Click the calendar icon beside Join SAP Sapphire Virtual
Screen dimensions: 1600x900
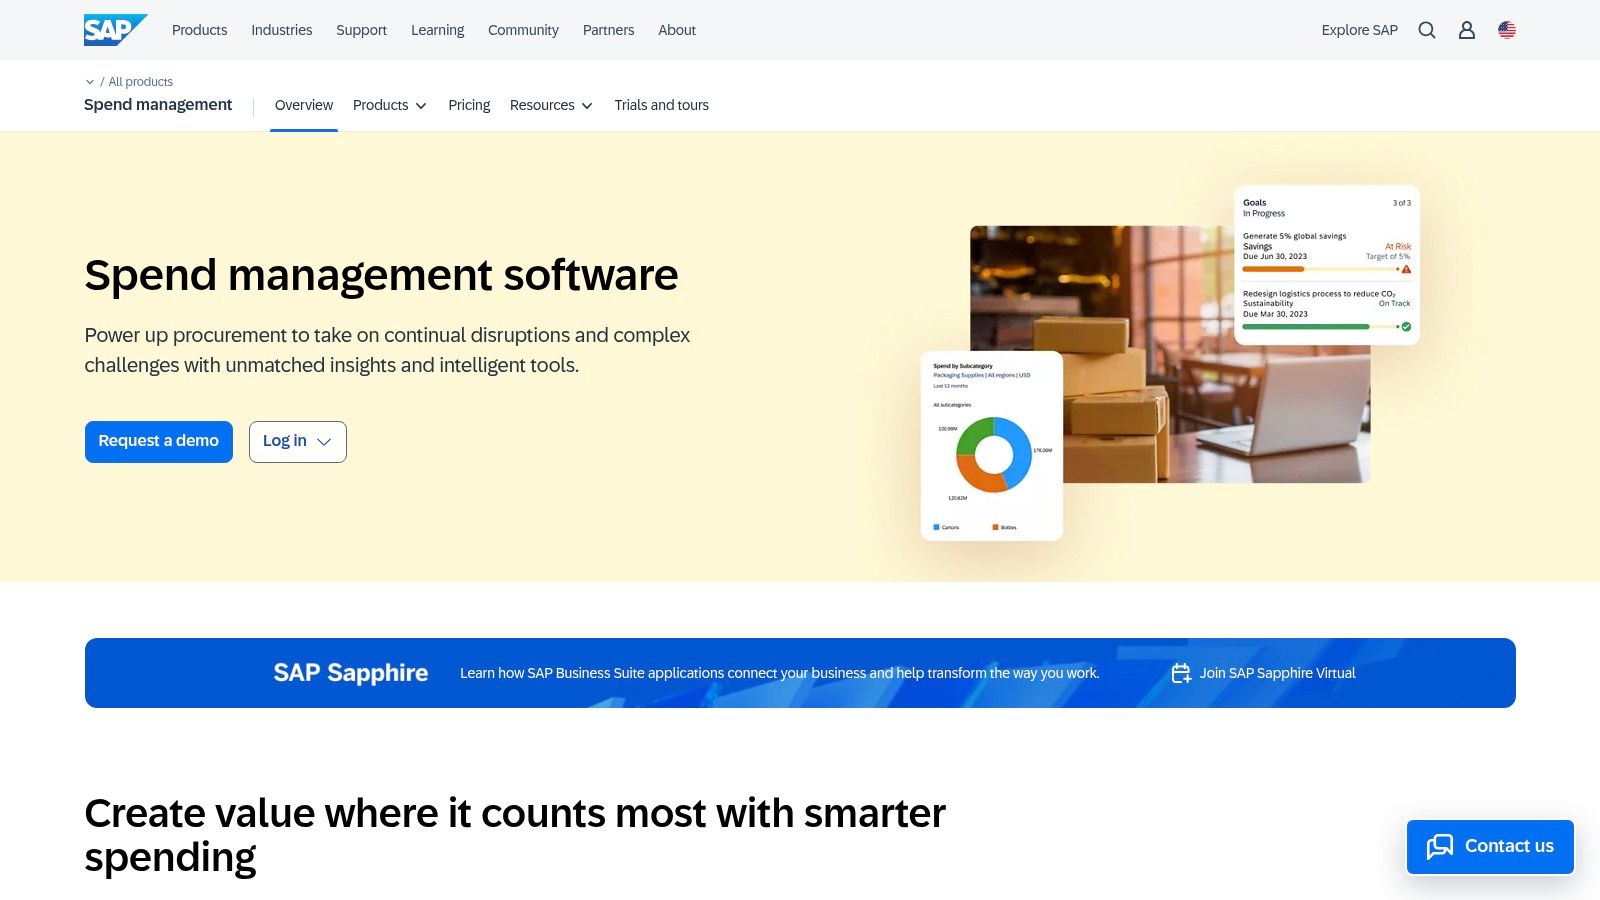(1181, 673)
